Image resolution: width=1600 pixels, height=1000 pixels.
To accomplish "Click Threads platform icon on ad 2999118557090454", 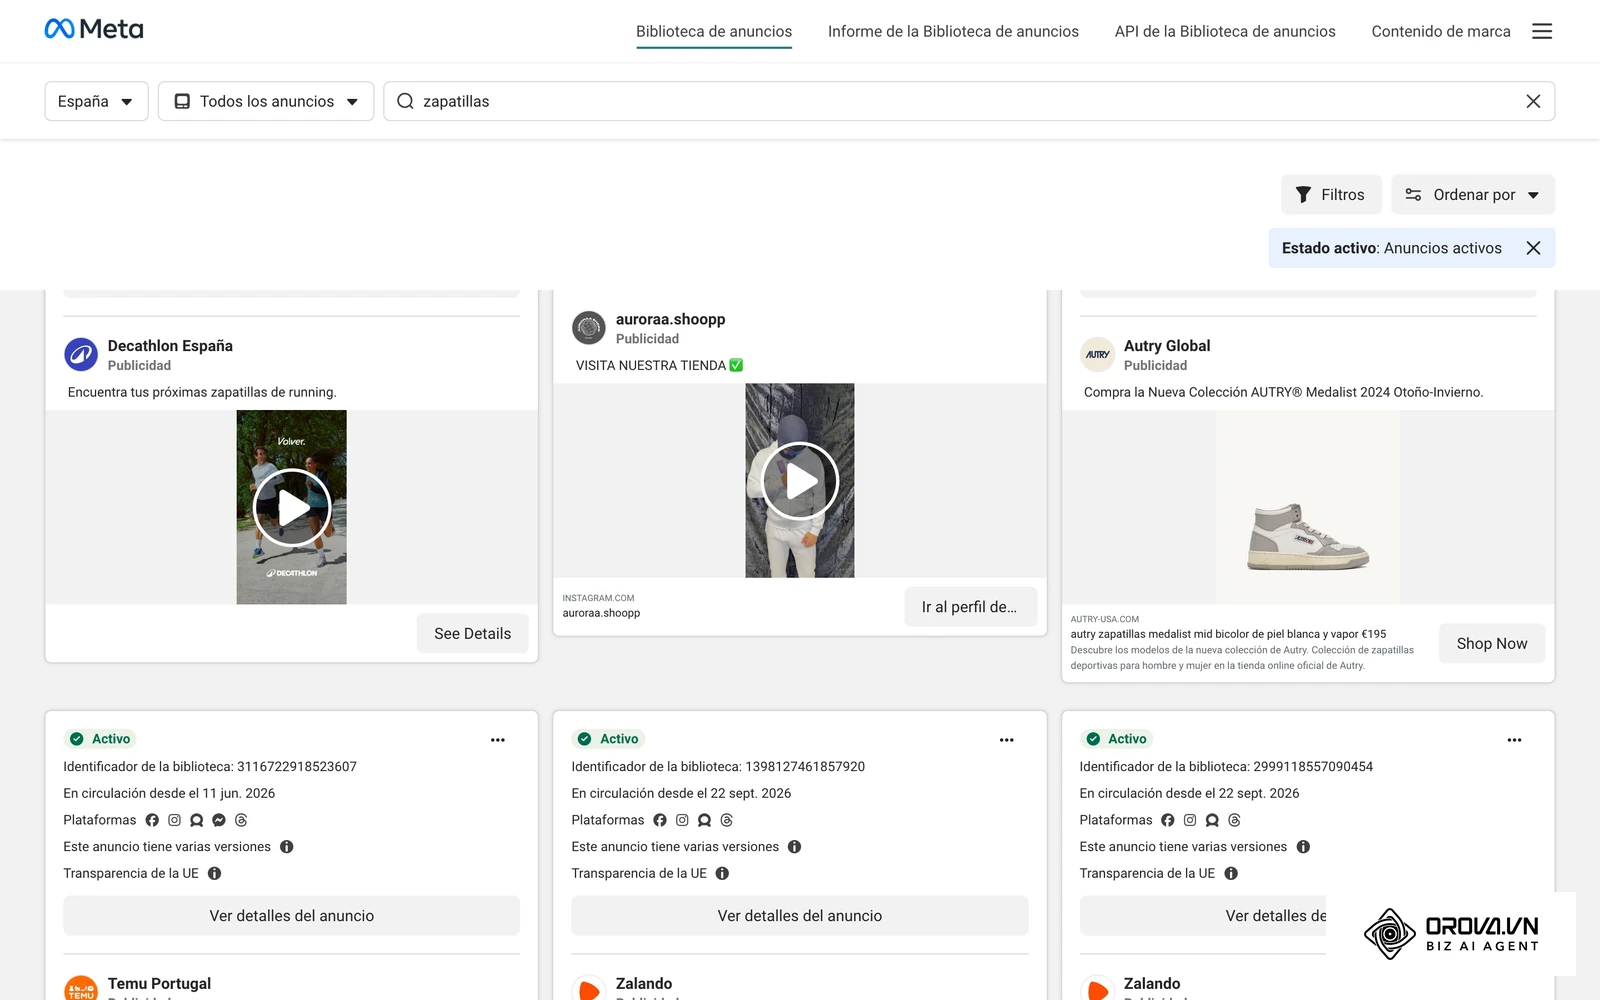I will pos(1234,820).
